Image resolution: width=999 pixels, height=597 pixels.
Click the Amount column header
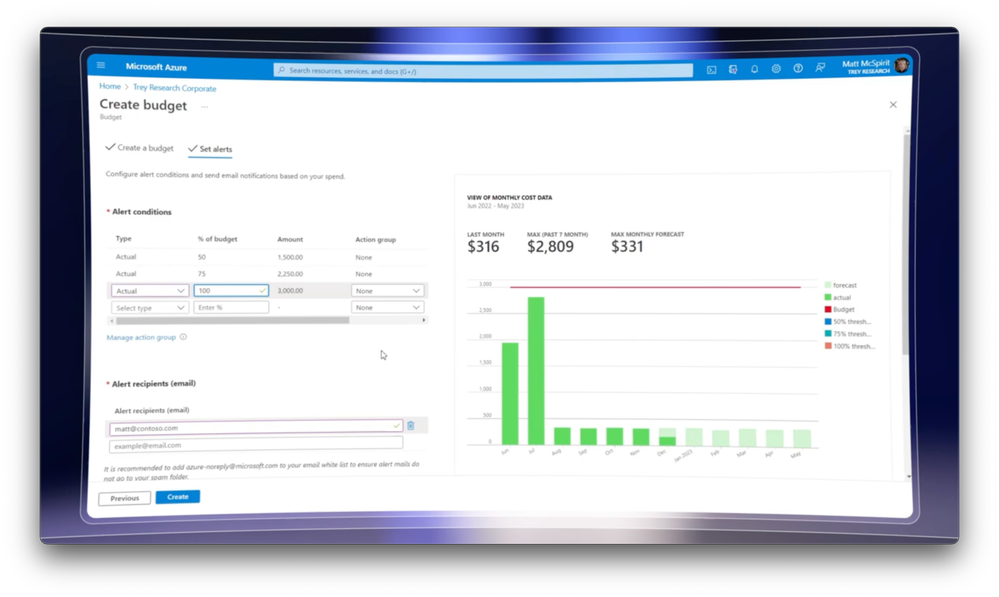click(290, 240)
